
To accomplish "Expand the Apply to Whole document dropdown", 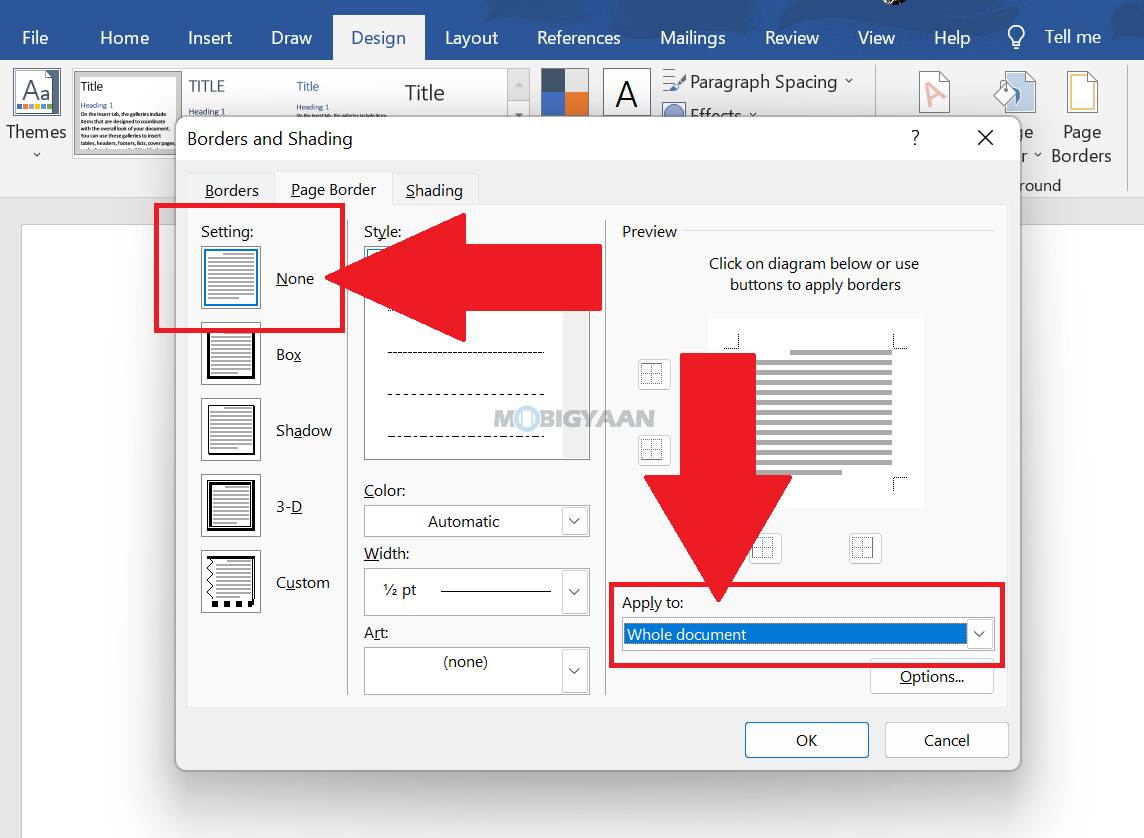I will click(x=807, y=634).
